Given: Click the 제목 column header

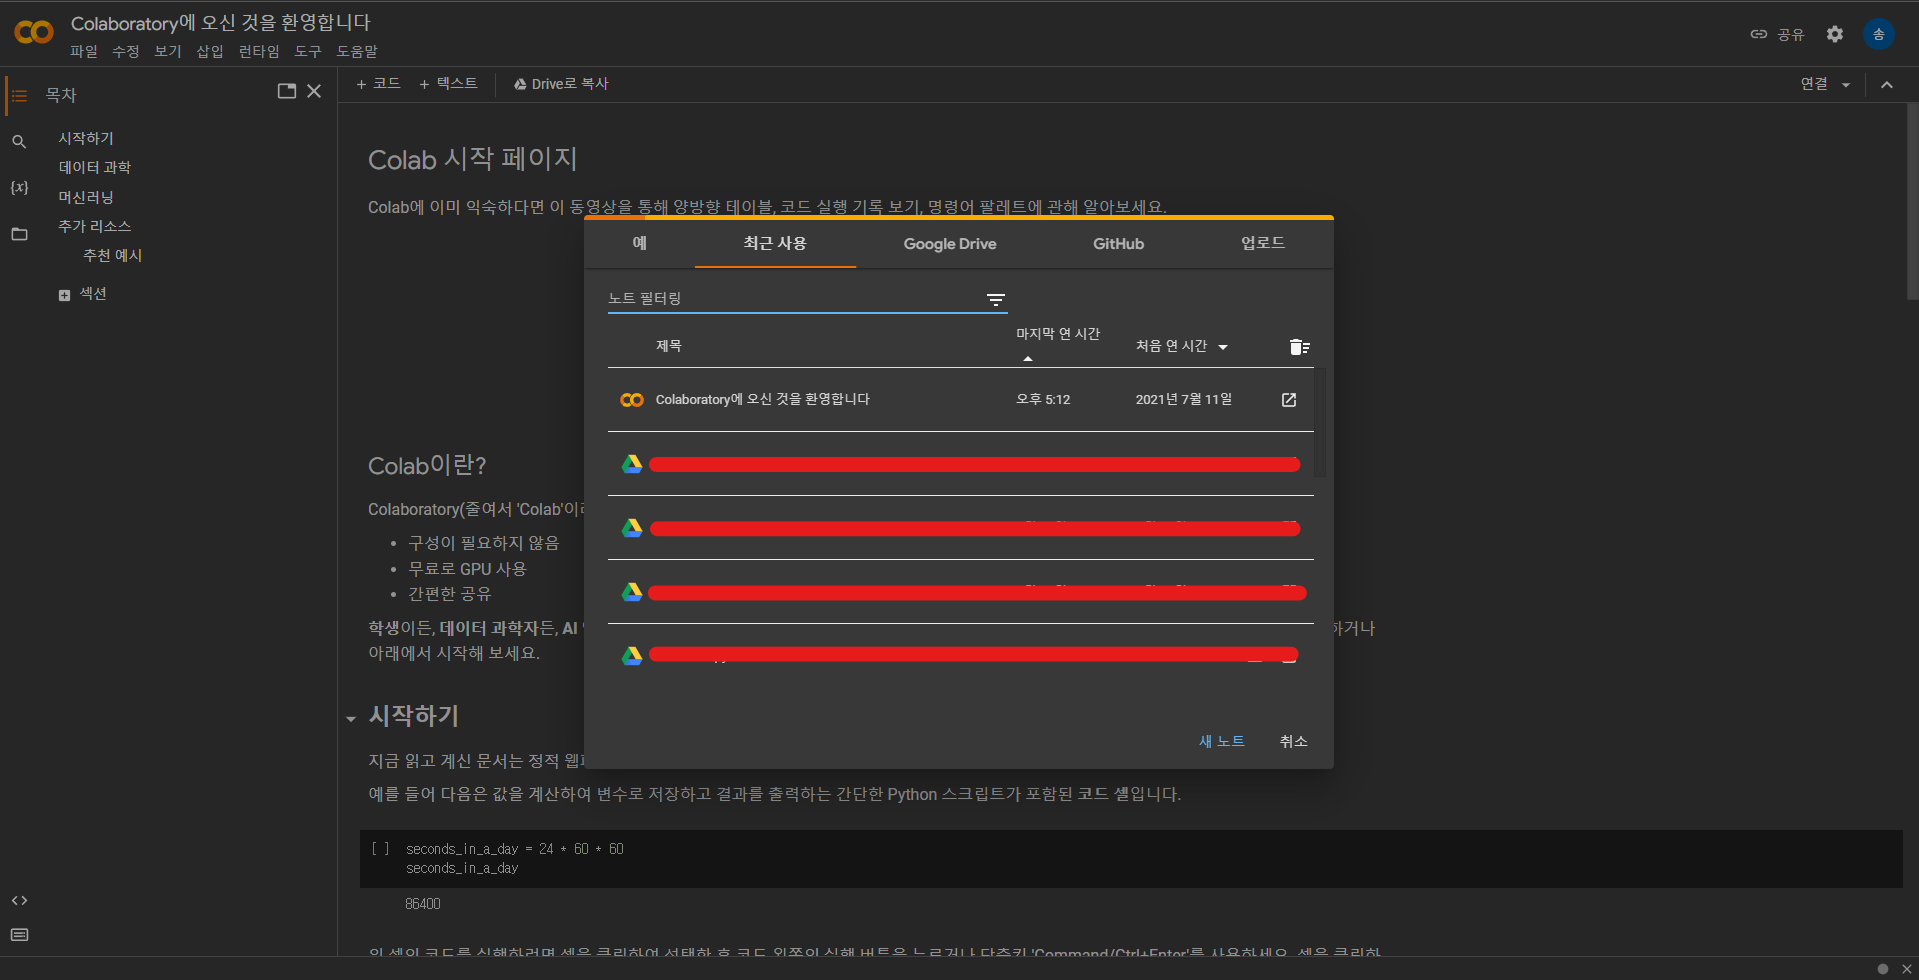Looking at the screenshot, I should [669, 346].
